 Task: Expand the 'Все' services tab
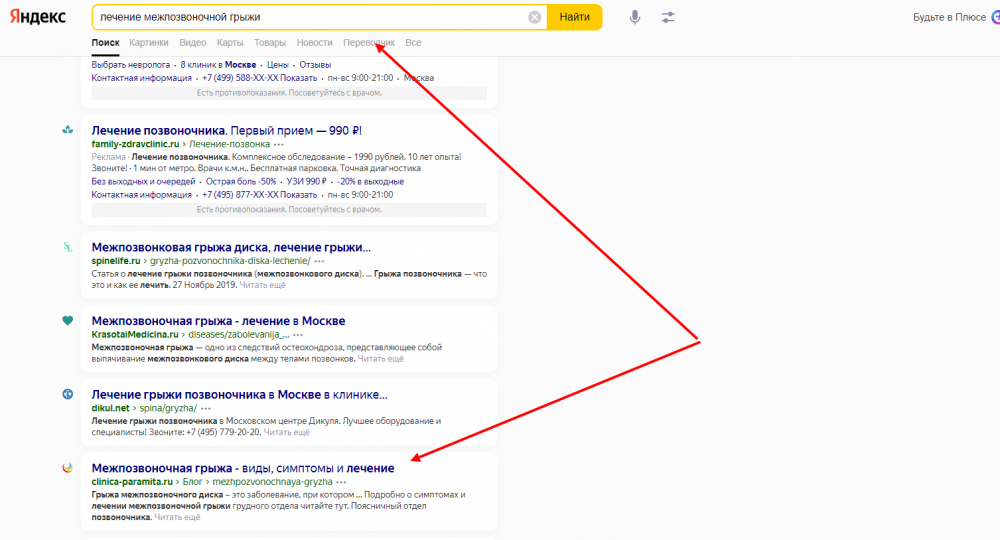[x=413, y=43]
